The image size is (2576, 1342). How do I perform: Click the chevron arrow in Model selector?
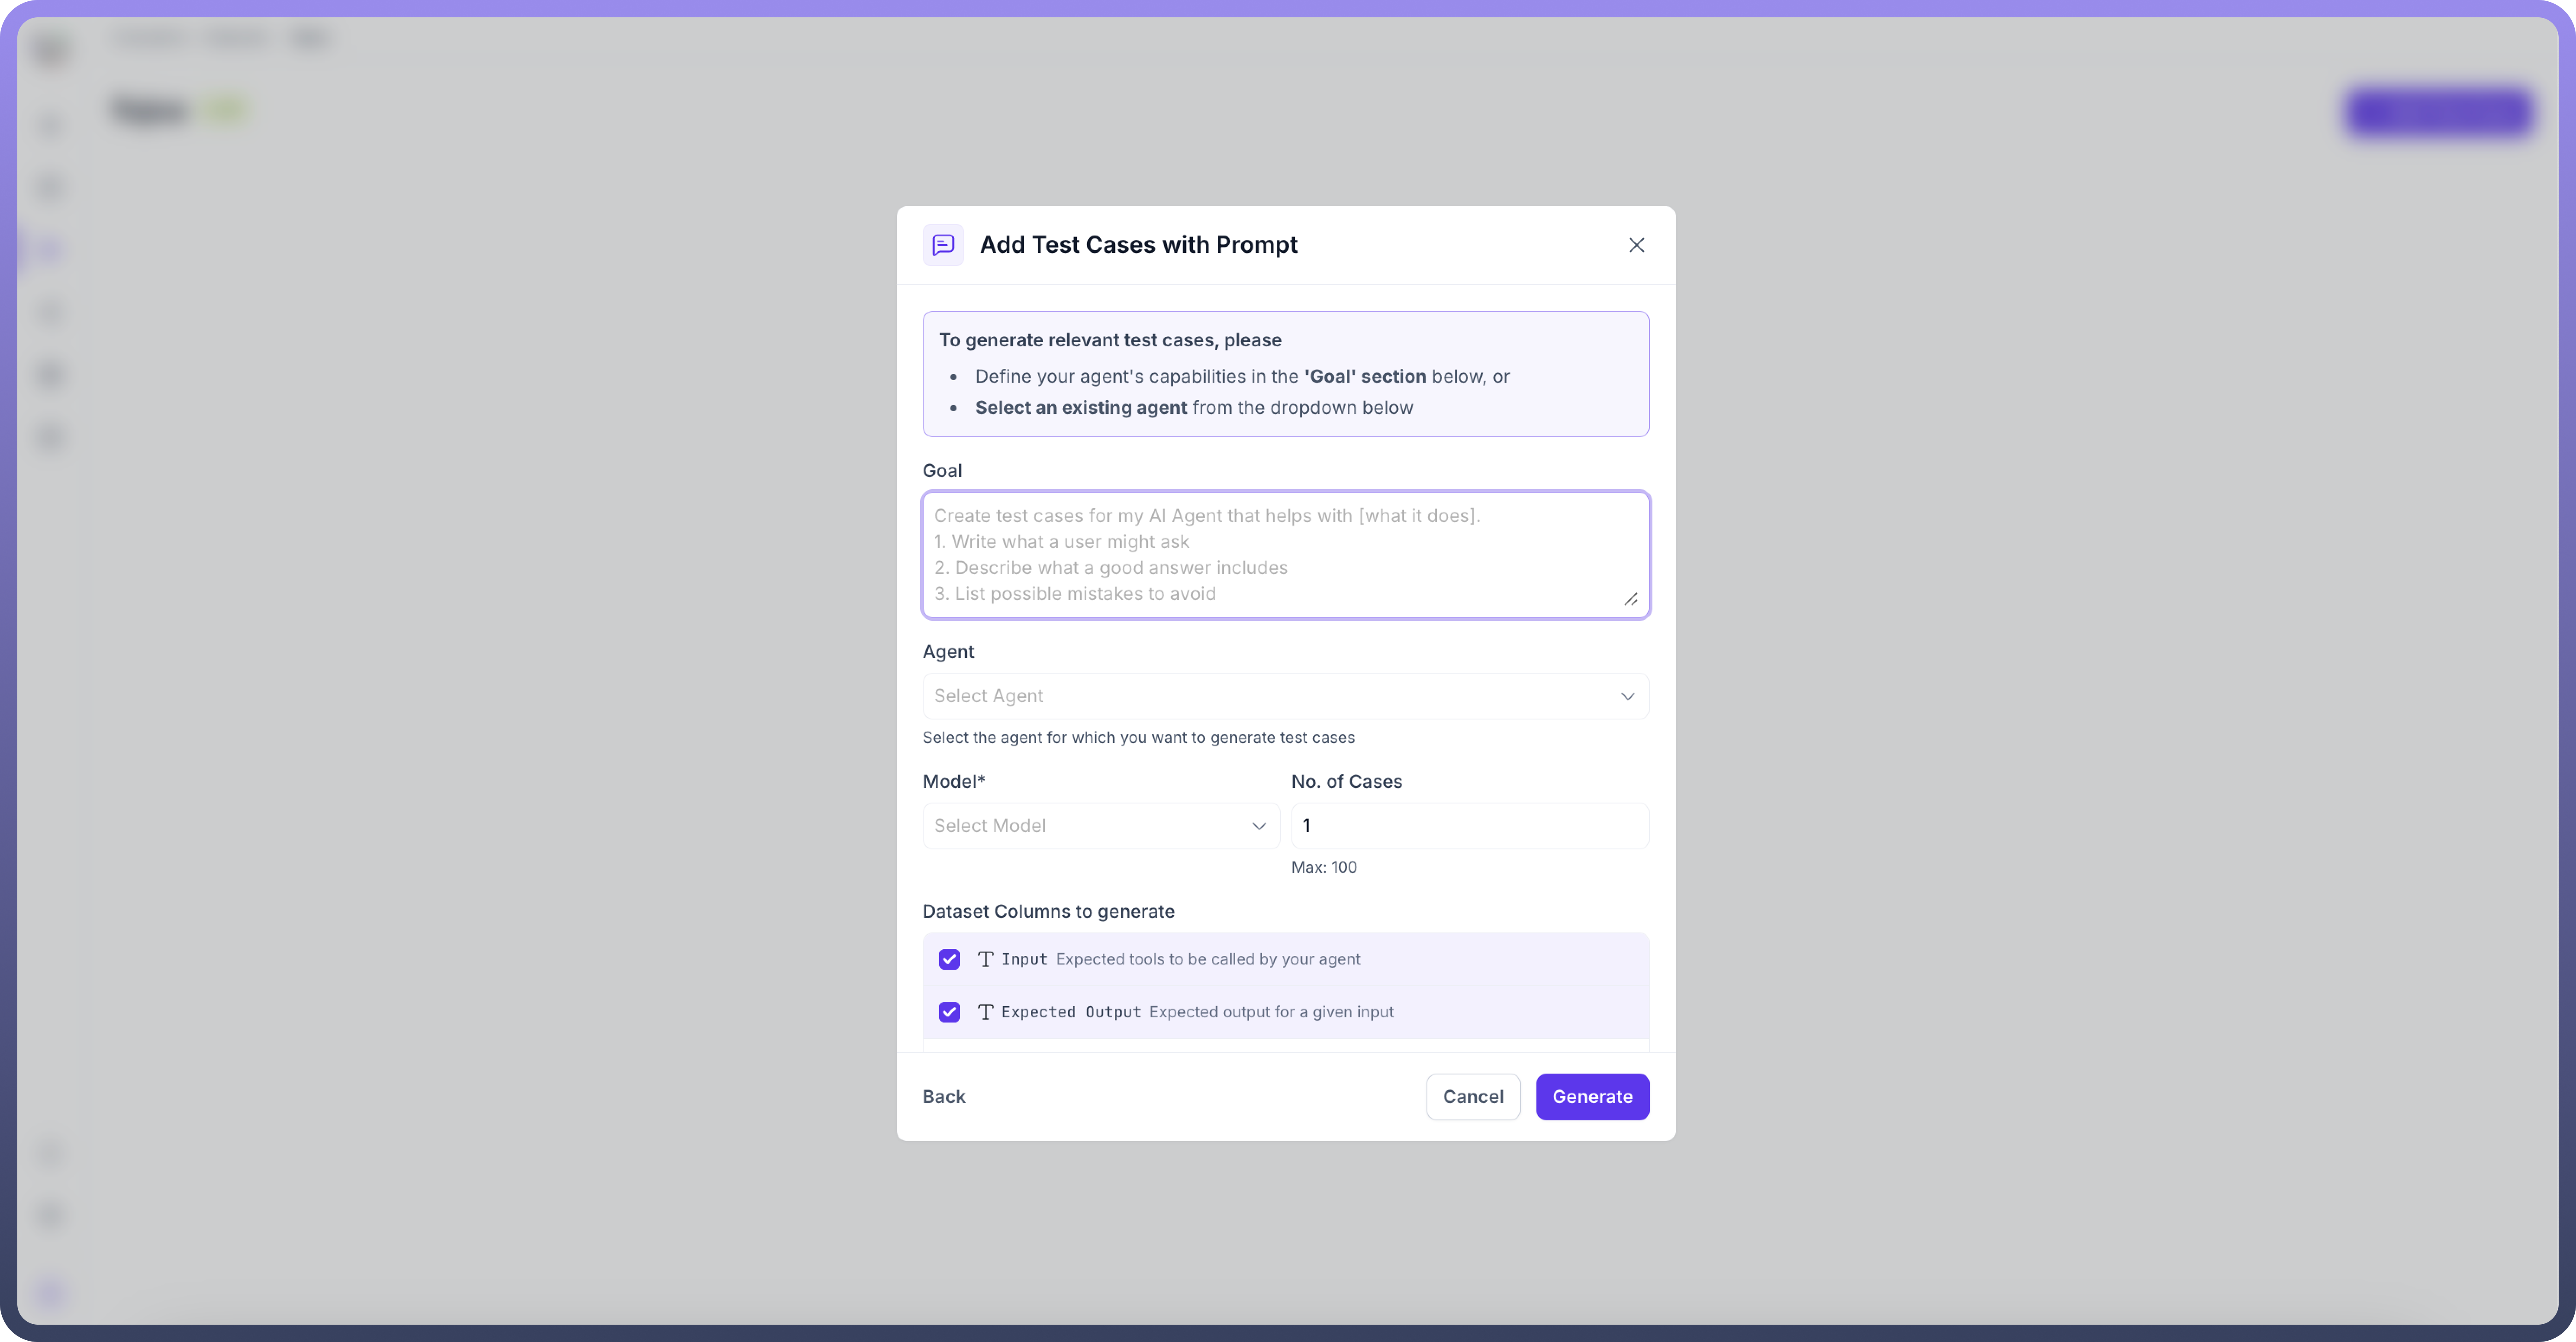click(x=1259, y=826)
